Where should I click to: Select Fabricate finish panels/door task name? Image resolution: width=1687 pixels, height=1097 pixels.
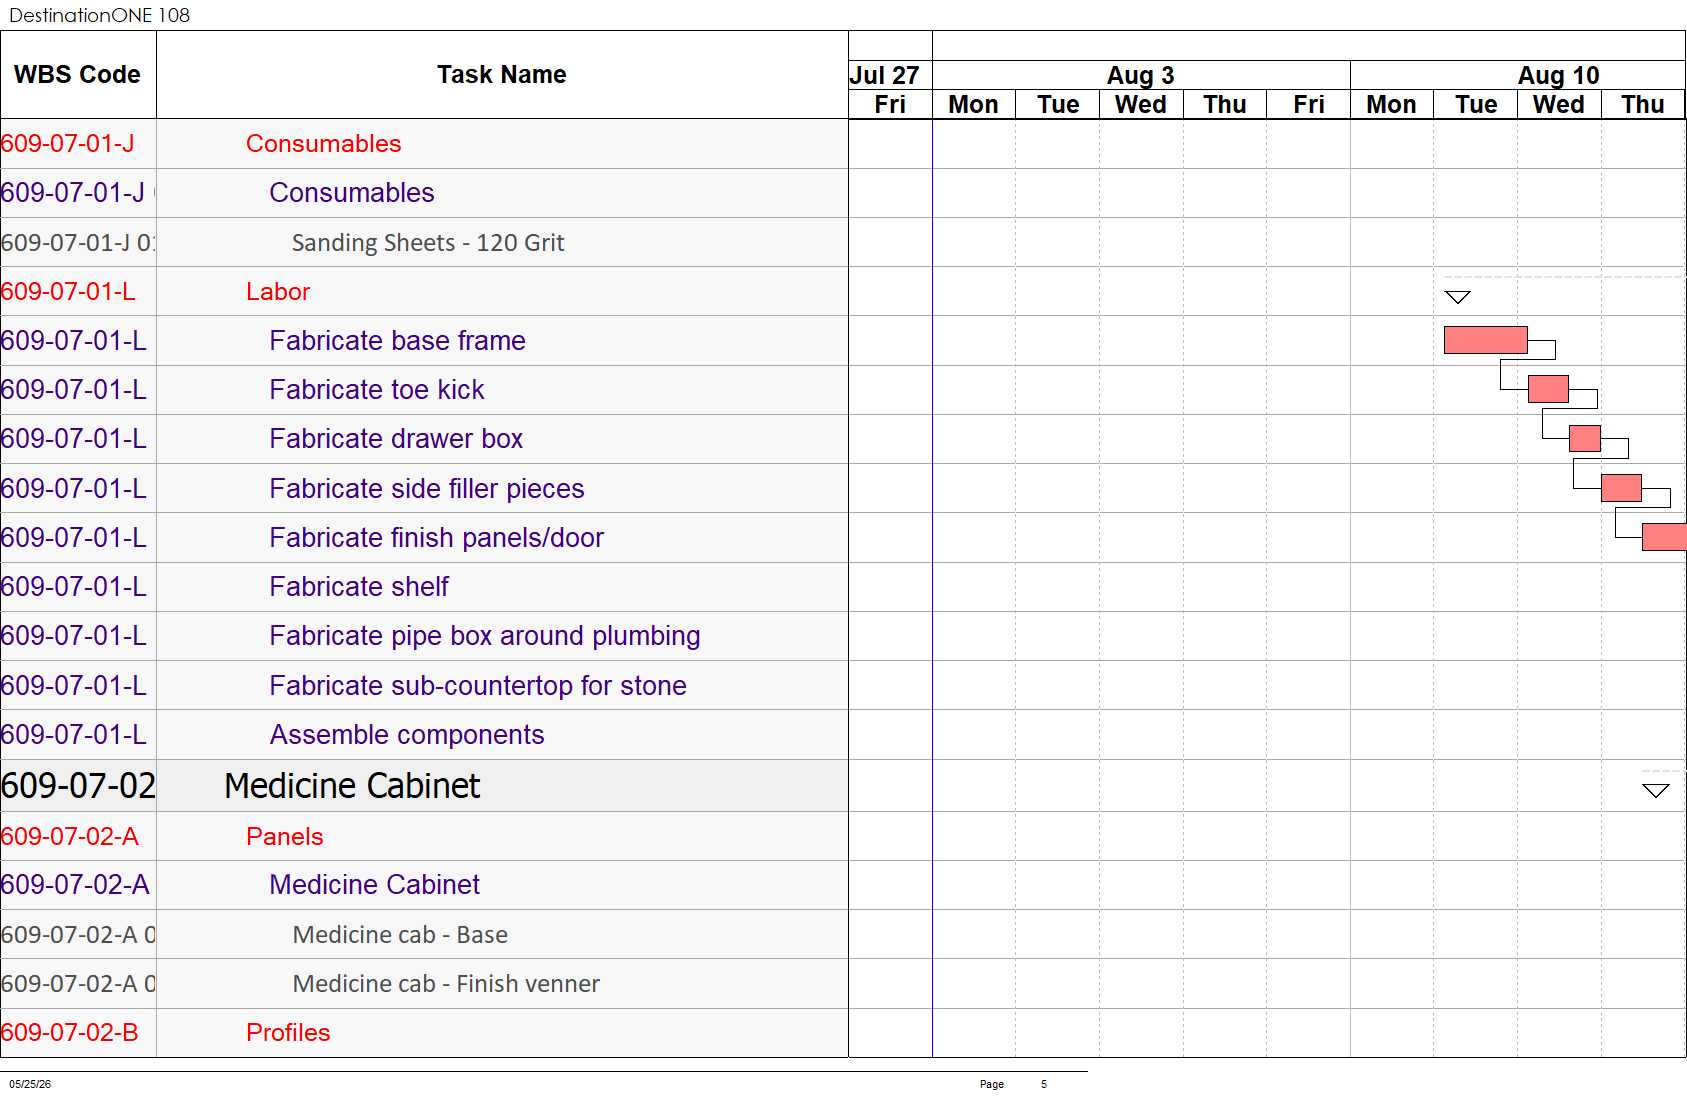(x=437, y=538)
